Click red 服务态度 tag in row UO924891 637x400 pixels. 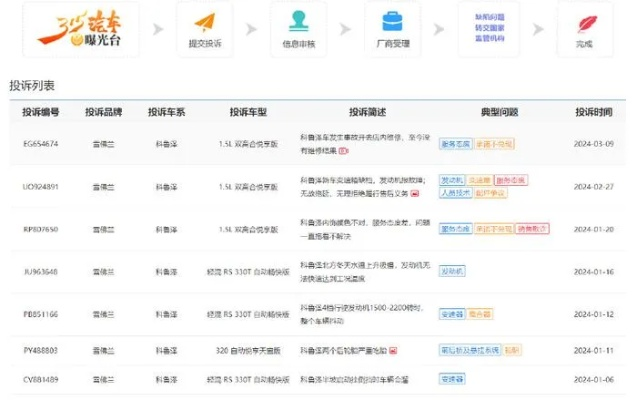point(511,180)
